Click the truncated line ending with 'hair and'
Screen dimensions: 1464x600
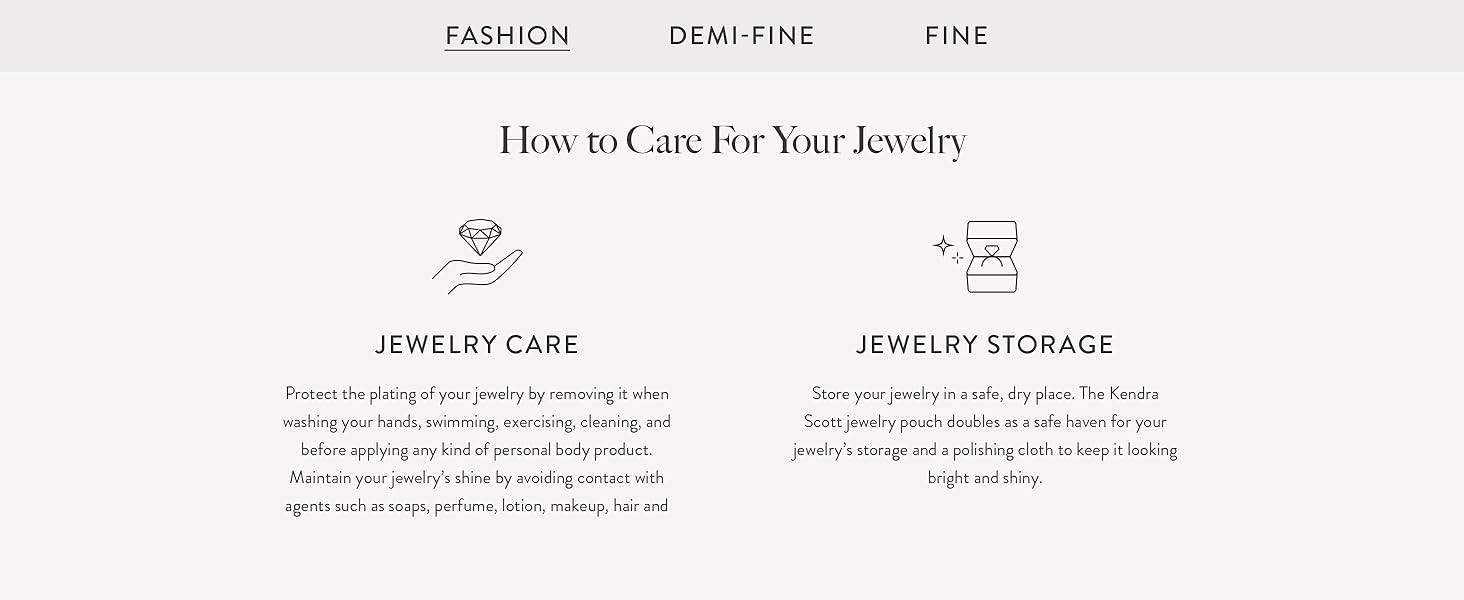point(477,505)
